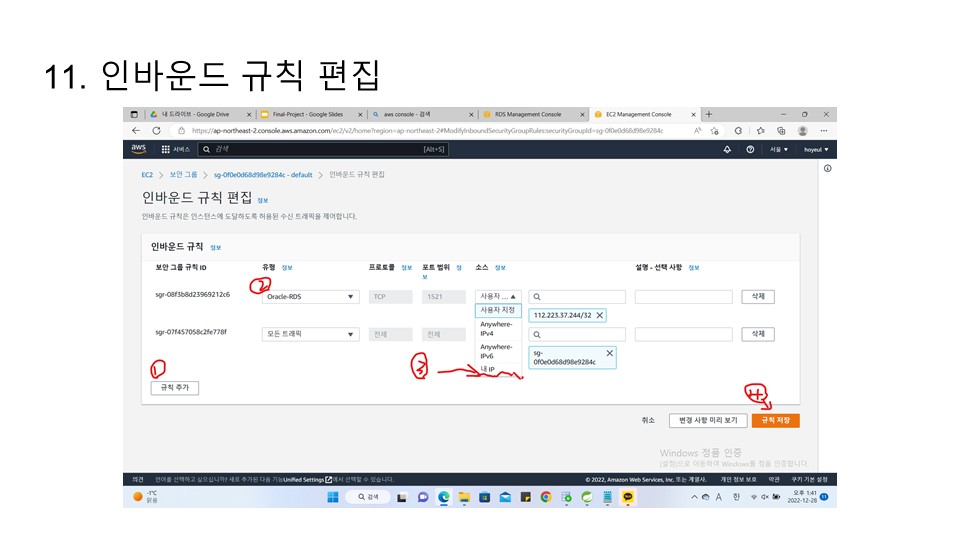Open 정보 link beside 소스 column
This screenshot has width=960, height=540.
coord(500,268)
